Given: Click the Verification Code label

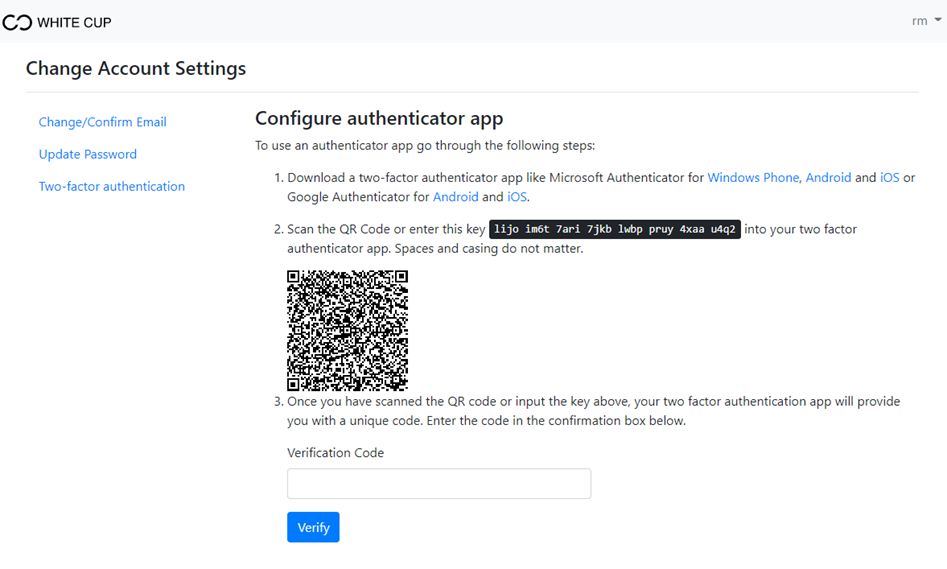Looking at the screenshot, I should 335,453.
